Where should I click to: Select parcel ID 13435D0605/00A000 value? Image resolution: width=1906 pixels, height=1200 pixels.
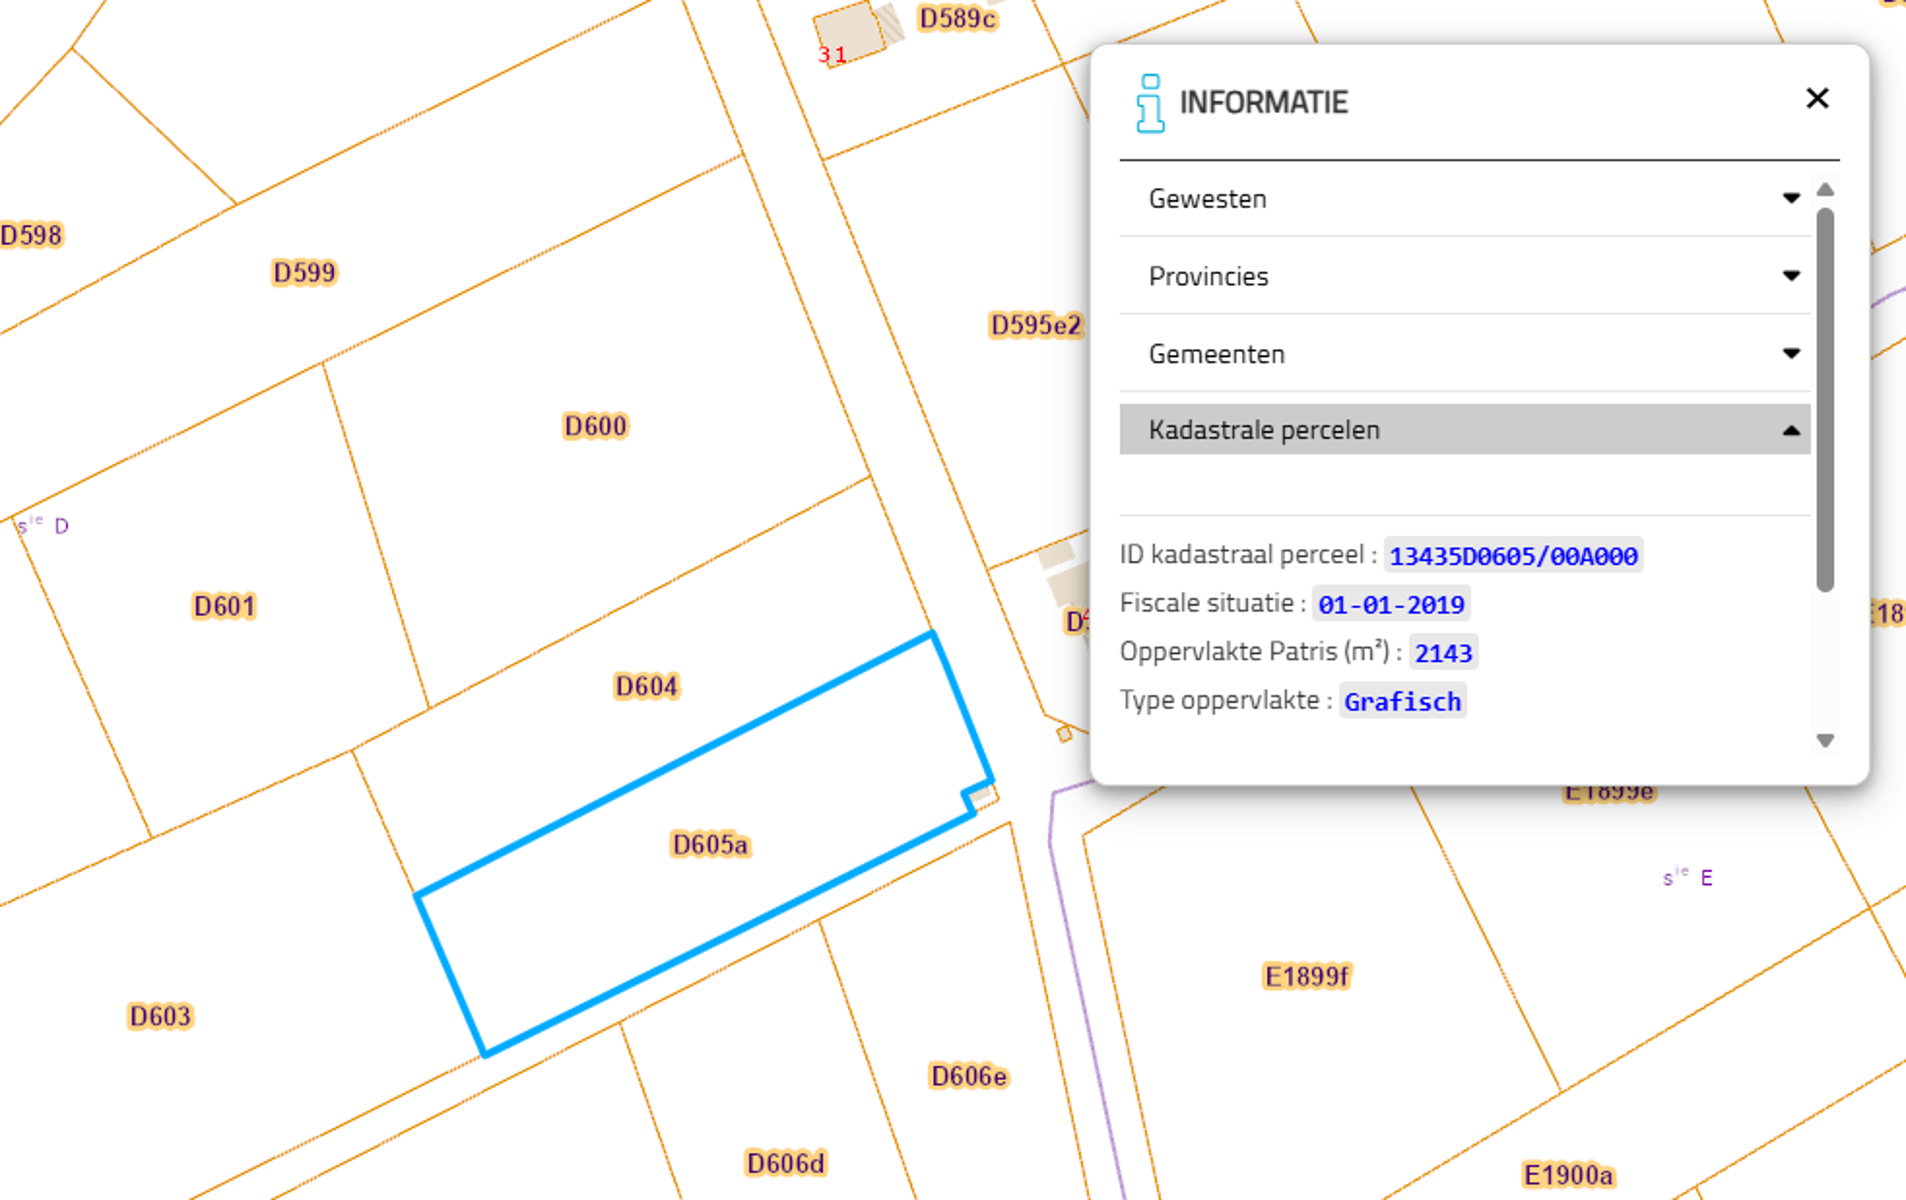coord(1512,556)
